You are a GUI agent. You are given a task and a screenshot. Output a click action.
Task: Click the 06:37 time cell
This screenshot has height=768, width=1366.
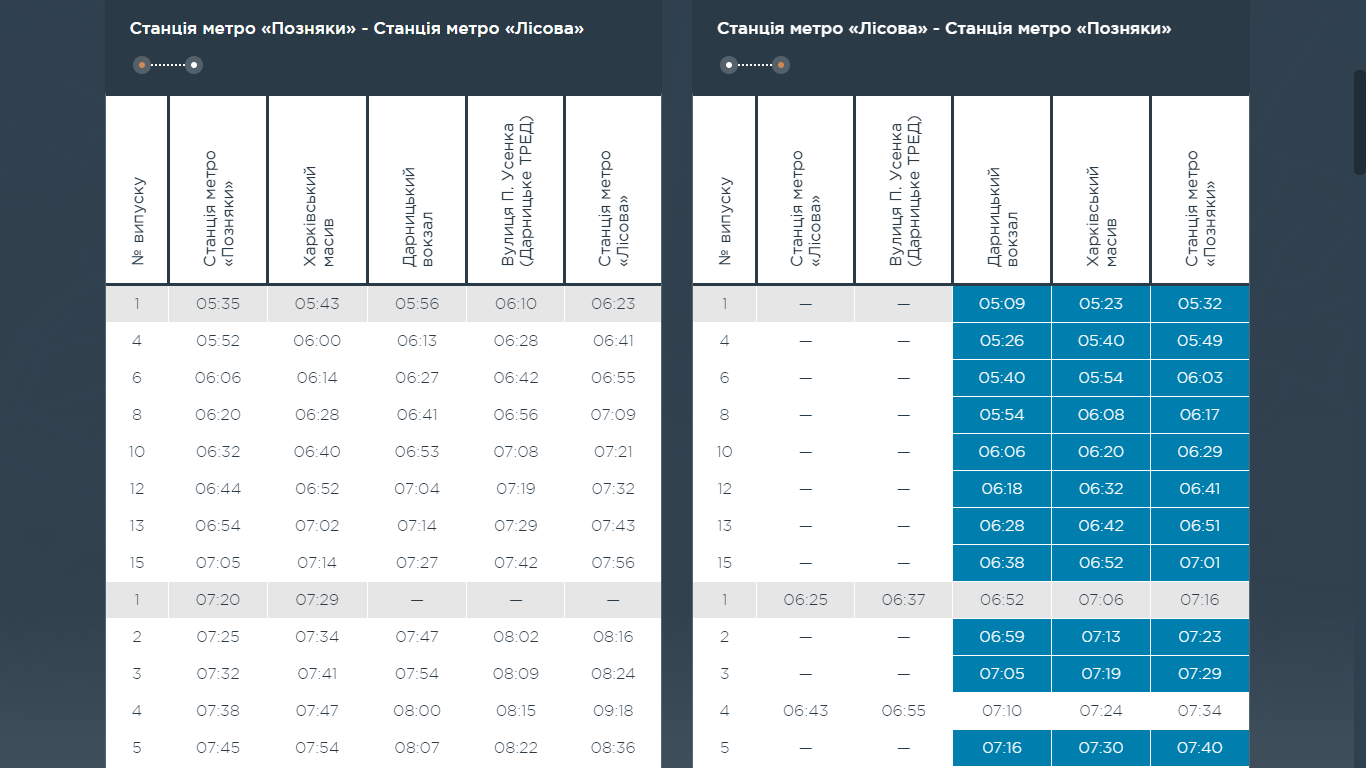tap(904, 600)
